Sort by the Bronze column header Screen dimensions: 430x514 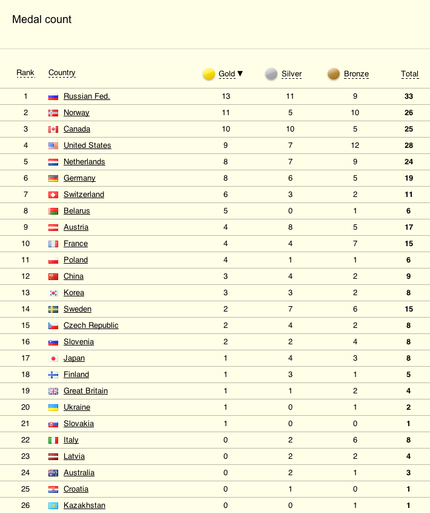[356, 74]
